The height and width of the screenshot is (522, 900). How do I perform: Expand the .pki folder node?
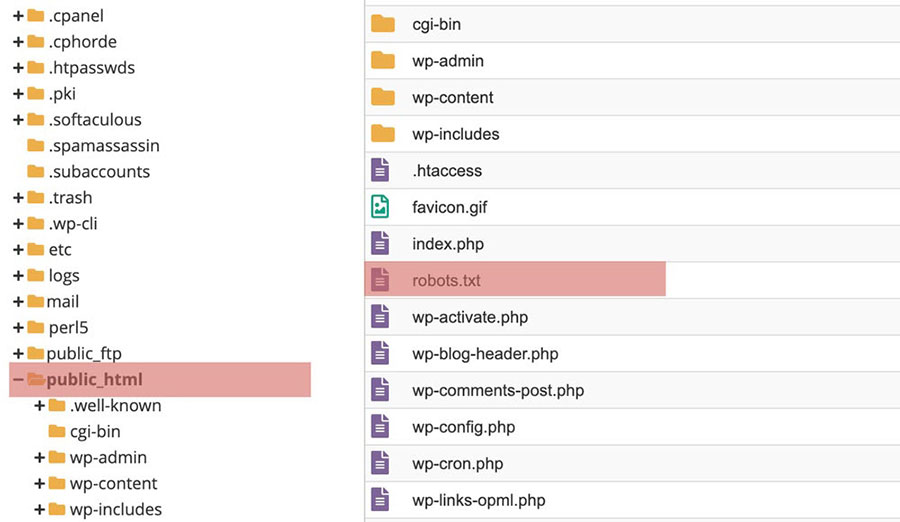18,94
